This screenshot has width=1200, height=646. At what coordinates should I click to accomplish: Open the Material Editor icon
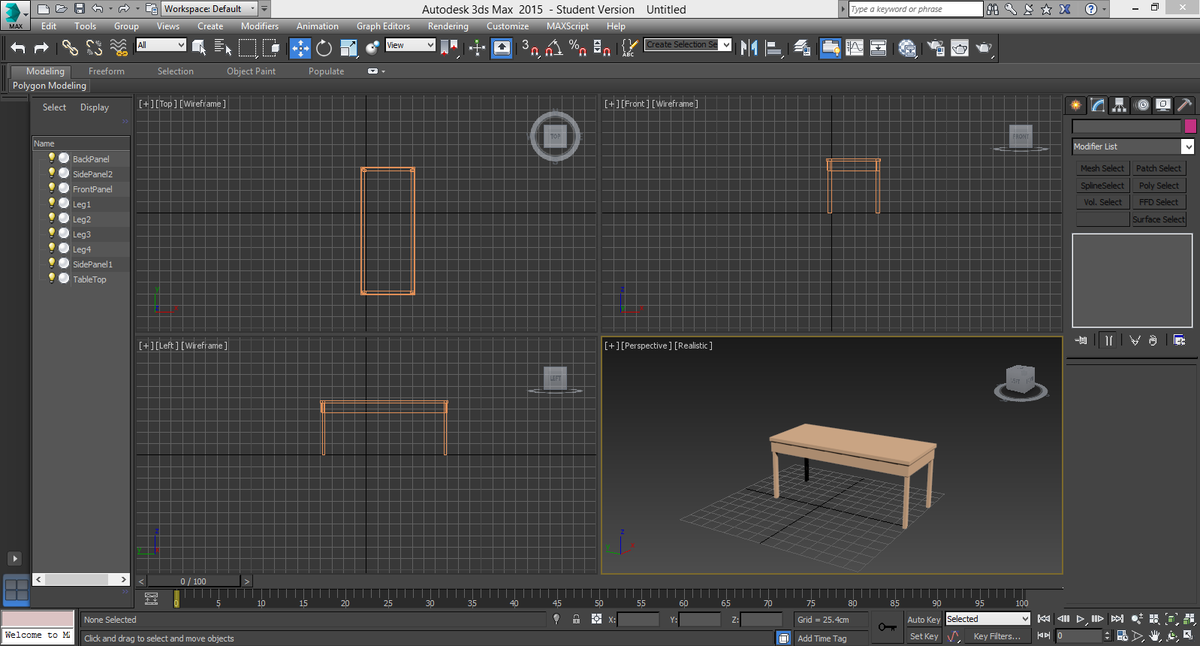coord(907,47)
